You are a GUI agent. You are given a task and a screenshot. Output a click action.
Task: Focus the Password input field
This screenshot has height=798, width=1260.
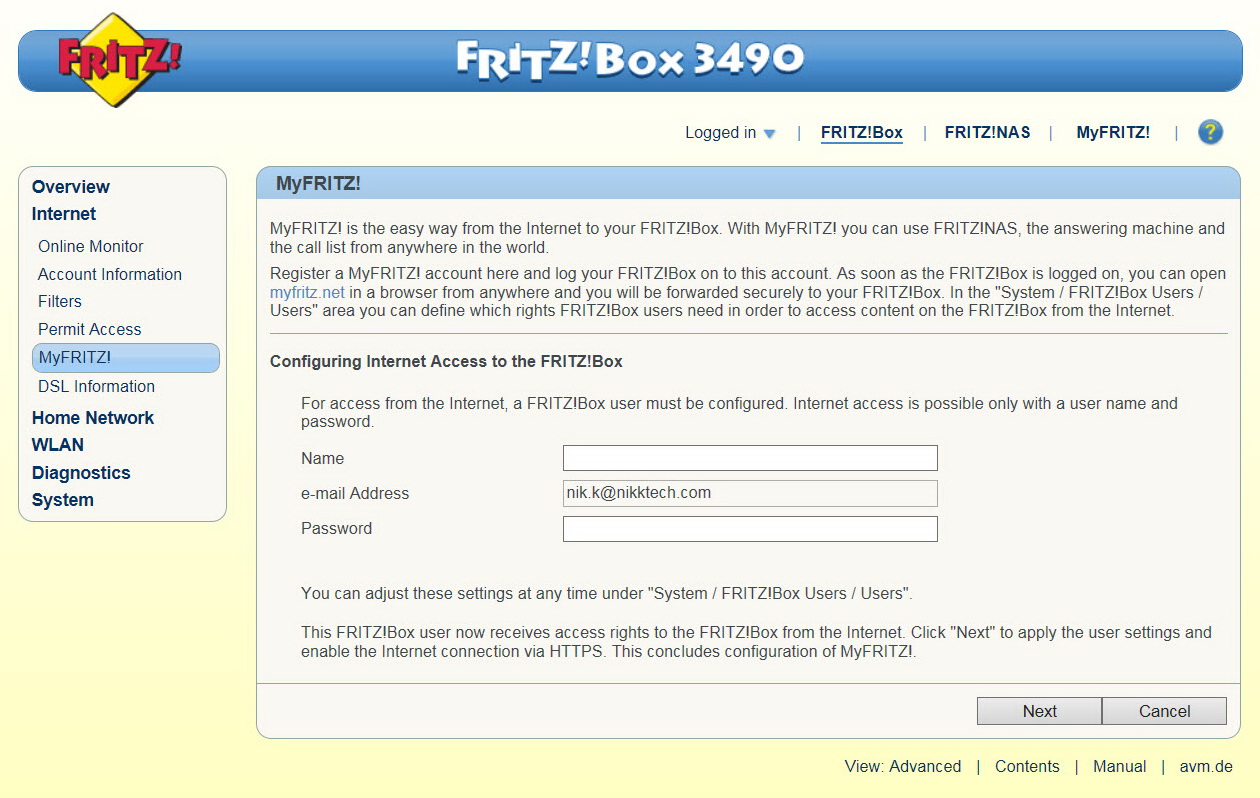pos(750,529)
